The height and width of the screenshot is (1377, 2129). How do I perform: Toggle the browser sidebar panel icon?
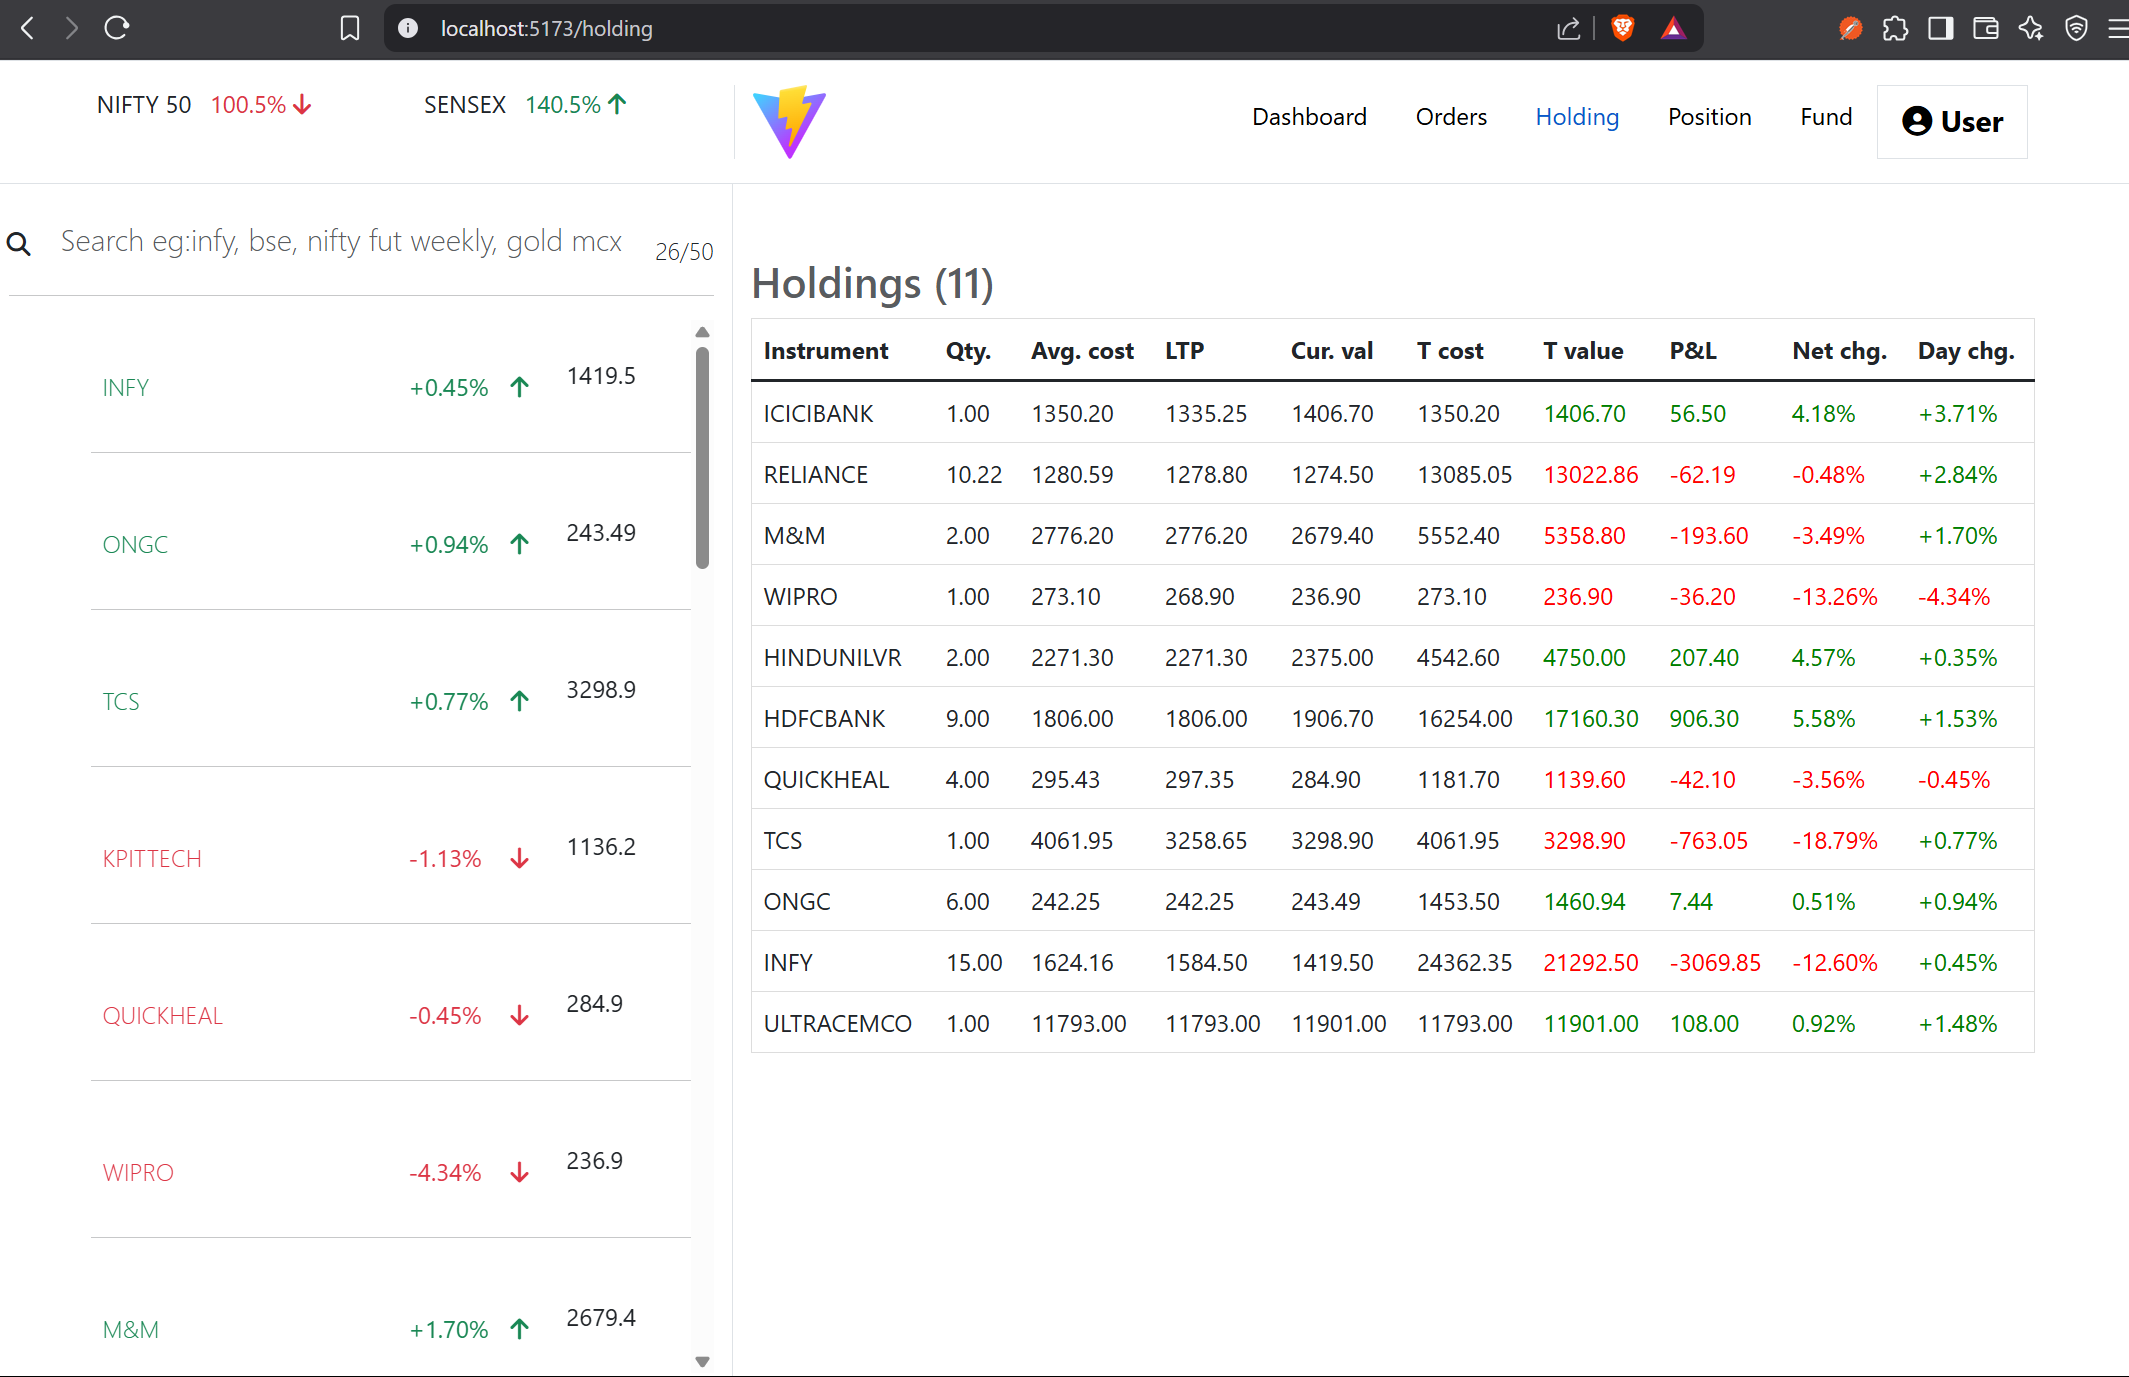[1941, 28]
